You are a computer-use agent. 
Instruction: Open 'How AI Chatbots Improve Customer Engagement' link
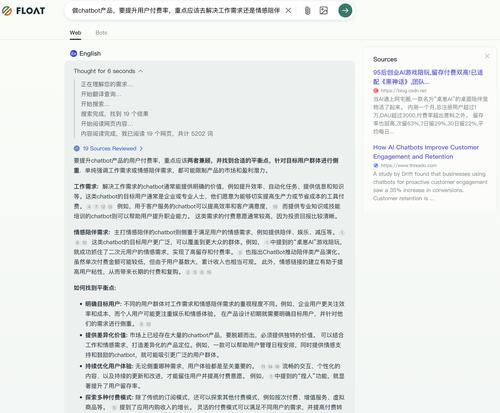point(426,152)
